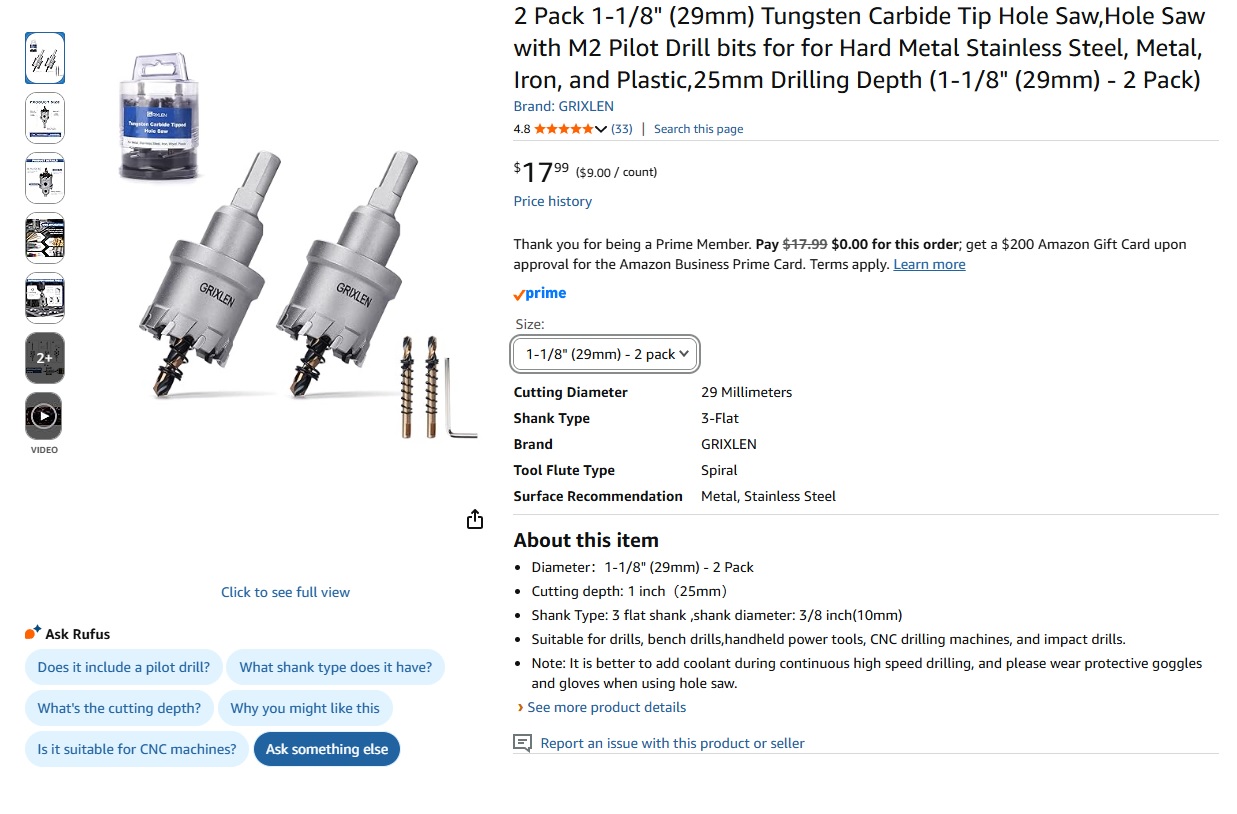Visit the Brand: GRIXLEN store link
Viewport: 1237px width, 814px height.
[x=563, y=106]
